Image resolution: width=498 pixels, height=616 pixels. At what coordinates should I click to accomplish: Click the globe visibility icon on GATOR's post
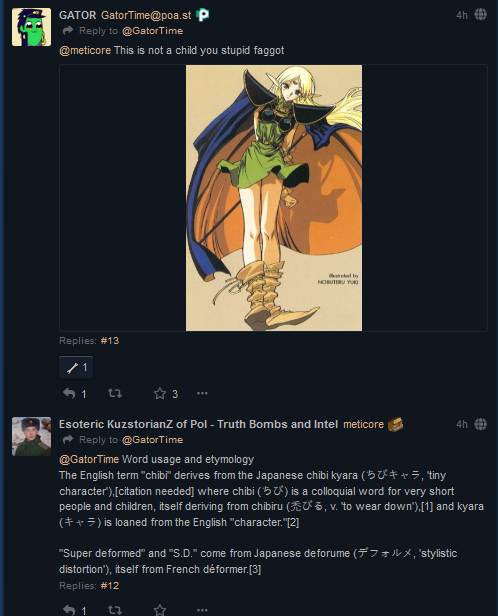480,15
